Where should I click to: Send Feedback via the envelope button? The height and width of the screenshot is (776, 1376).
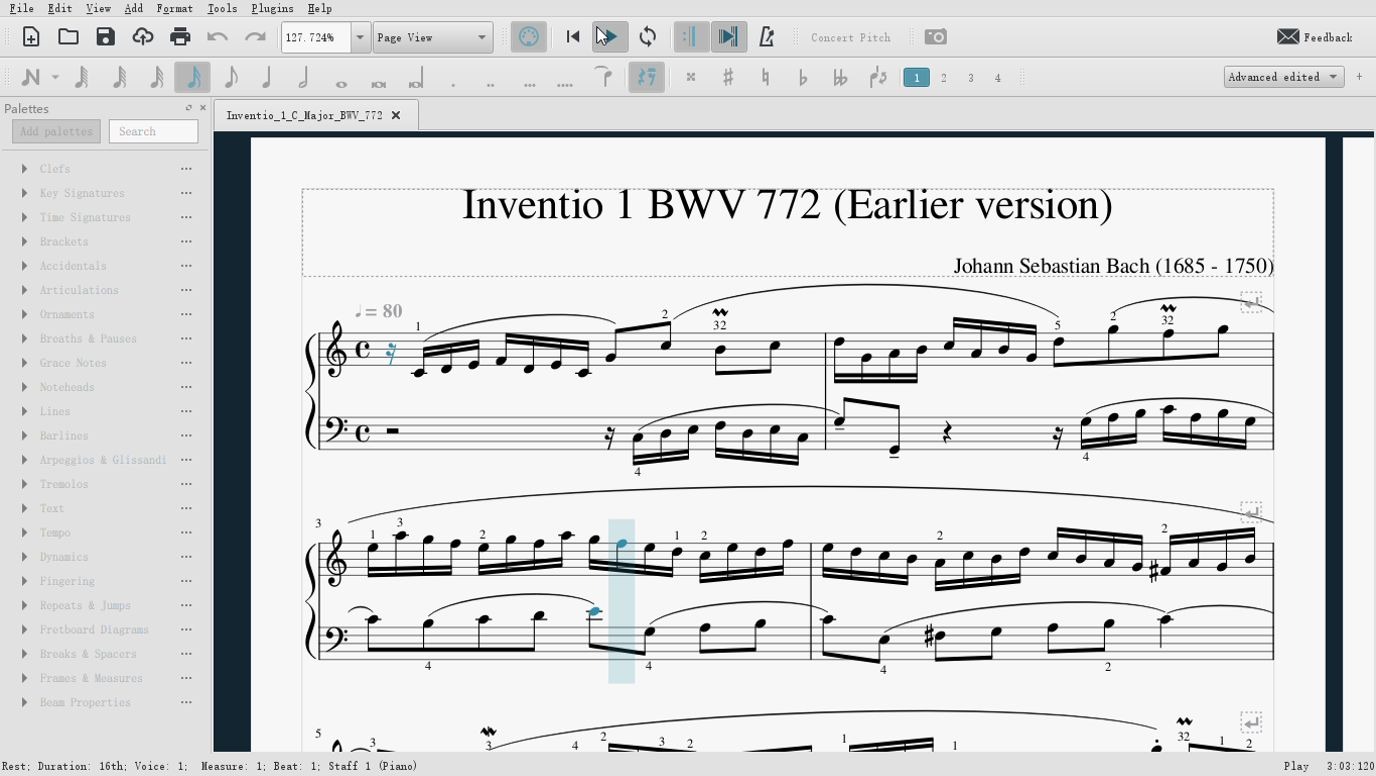coord(1314,37)
